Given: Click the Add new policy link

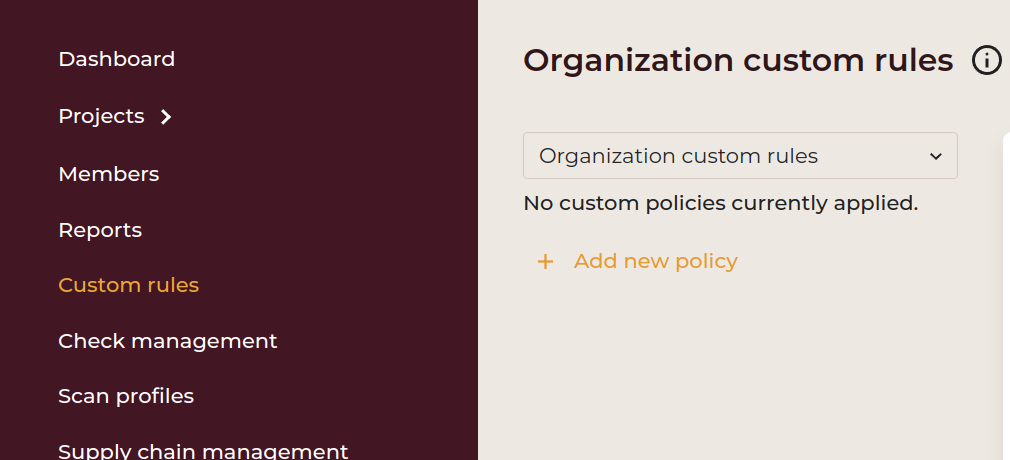Looking at the screenshot, I should tap(655, 261).
